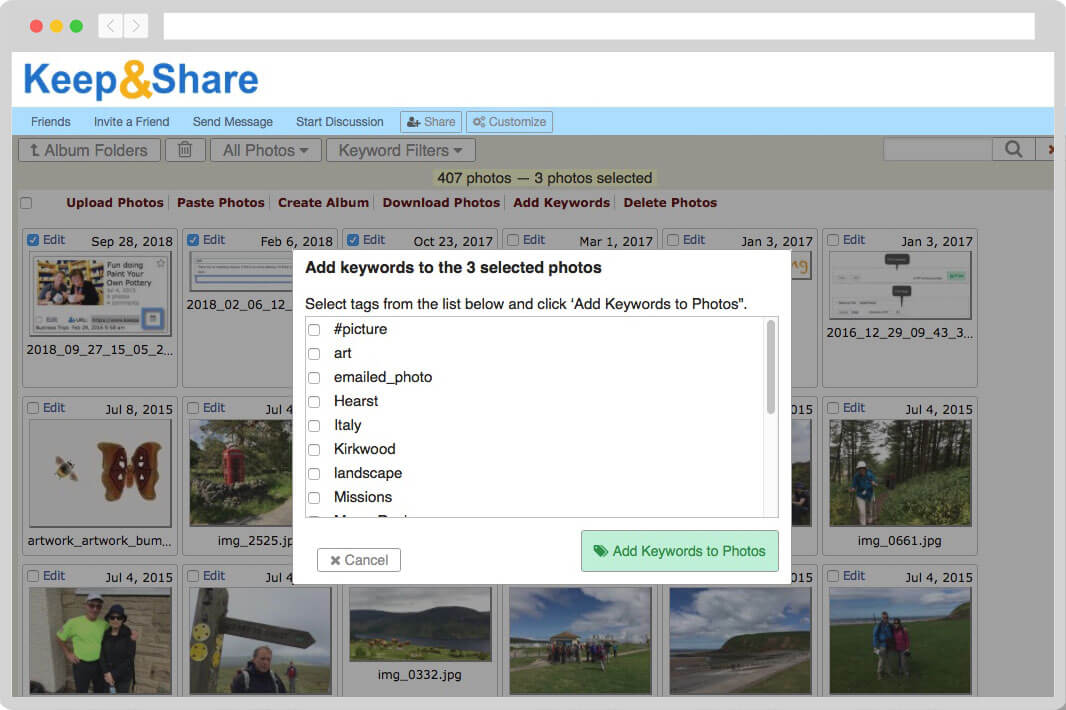Select Start Discussion from the menu bar

[x=339, y=121]
